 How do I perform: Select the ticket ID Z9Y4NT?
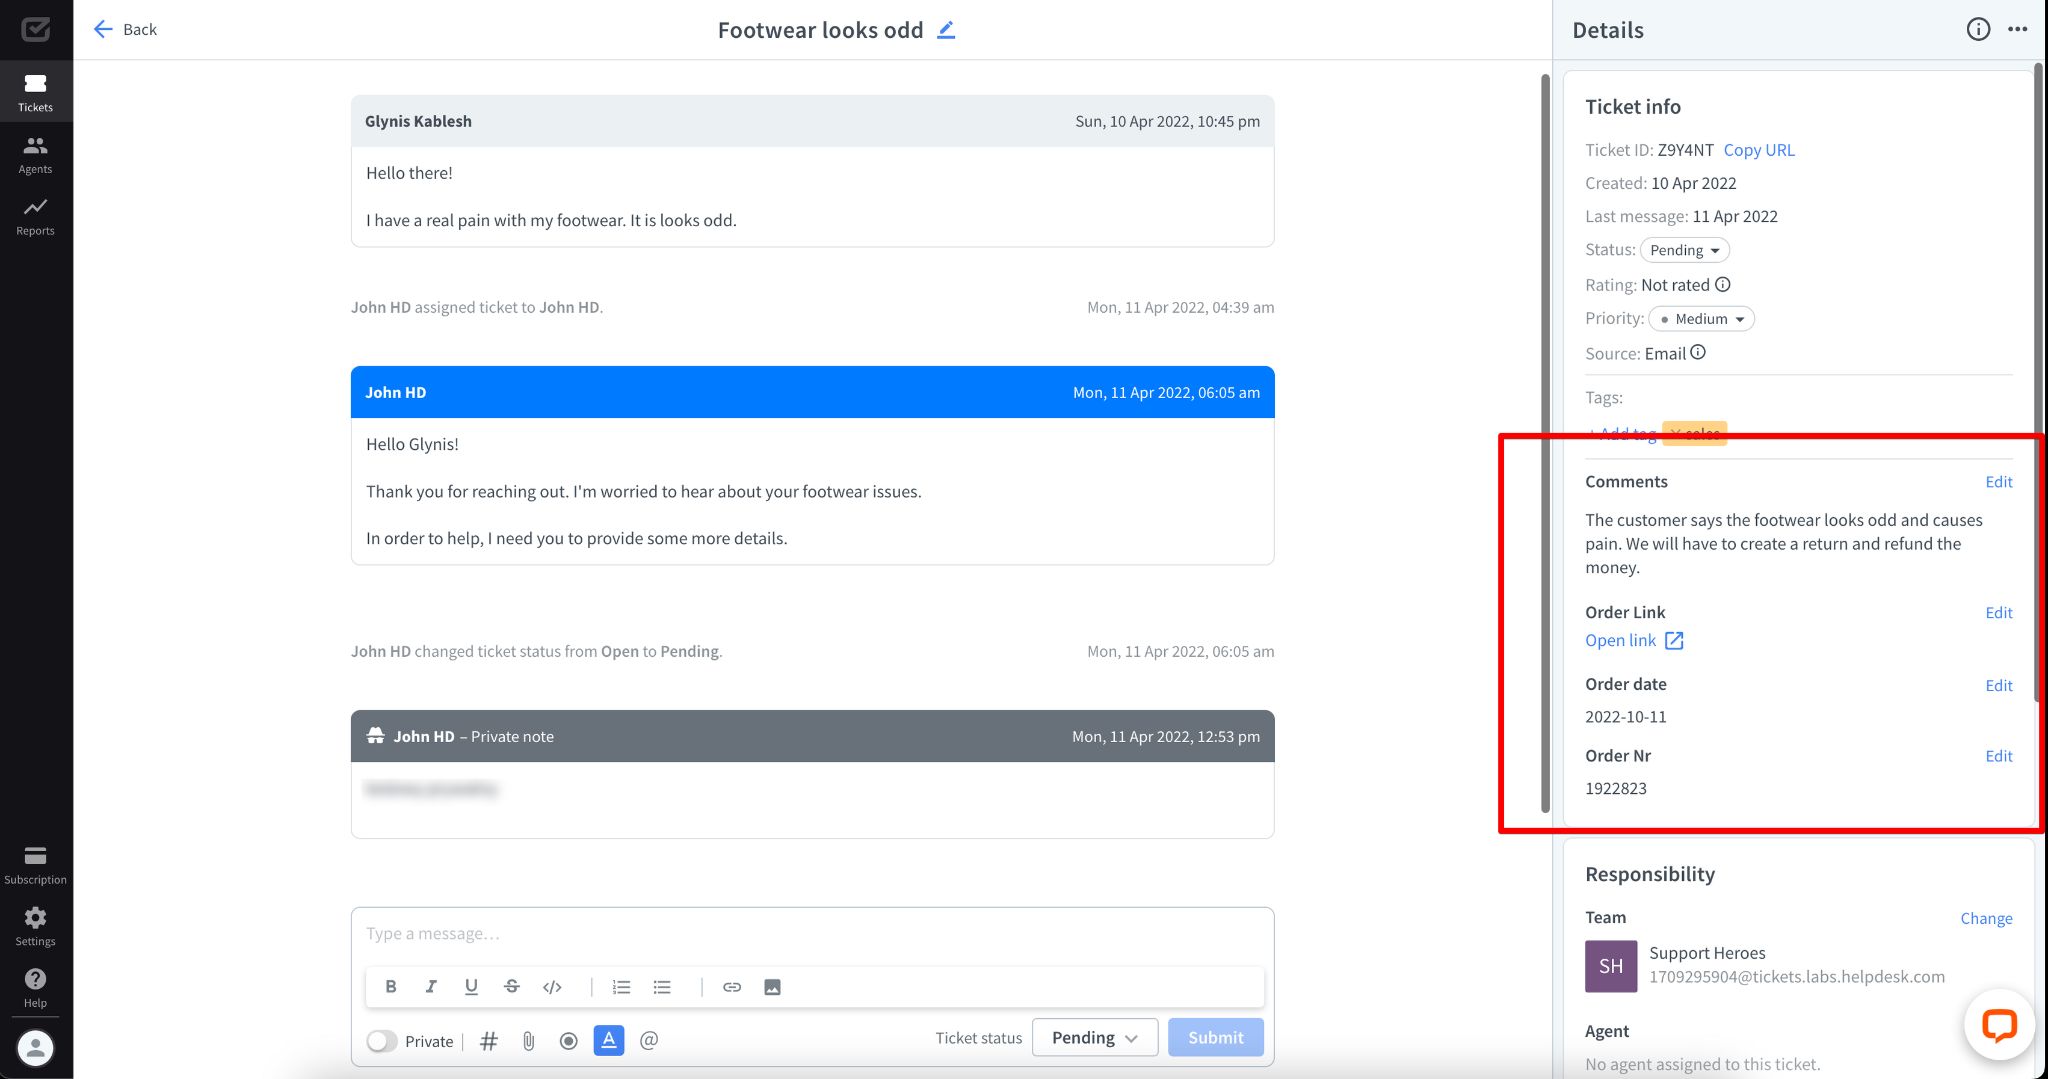[x=1685, y=150]
